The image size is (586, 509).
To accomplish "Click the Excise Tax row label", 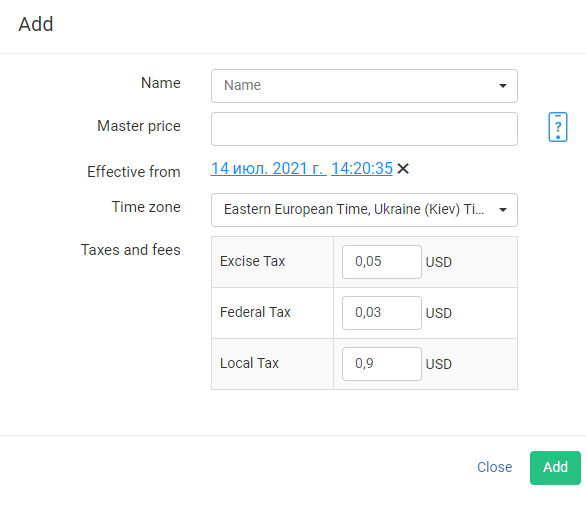I will (252, 261).
